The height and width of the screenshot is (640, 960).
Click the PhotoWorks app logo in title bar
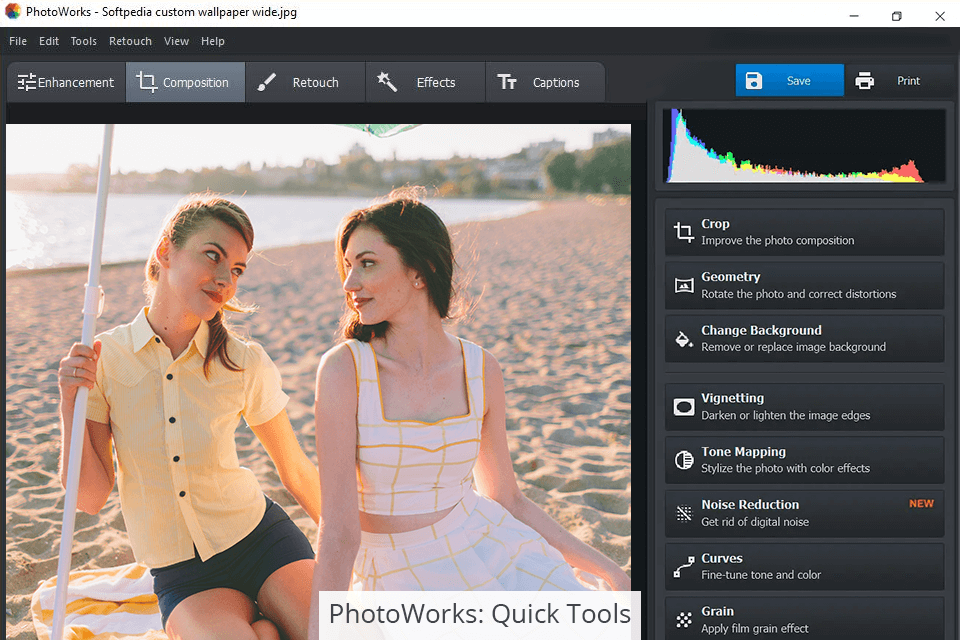point(12,12)
